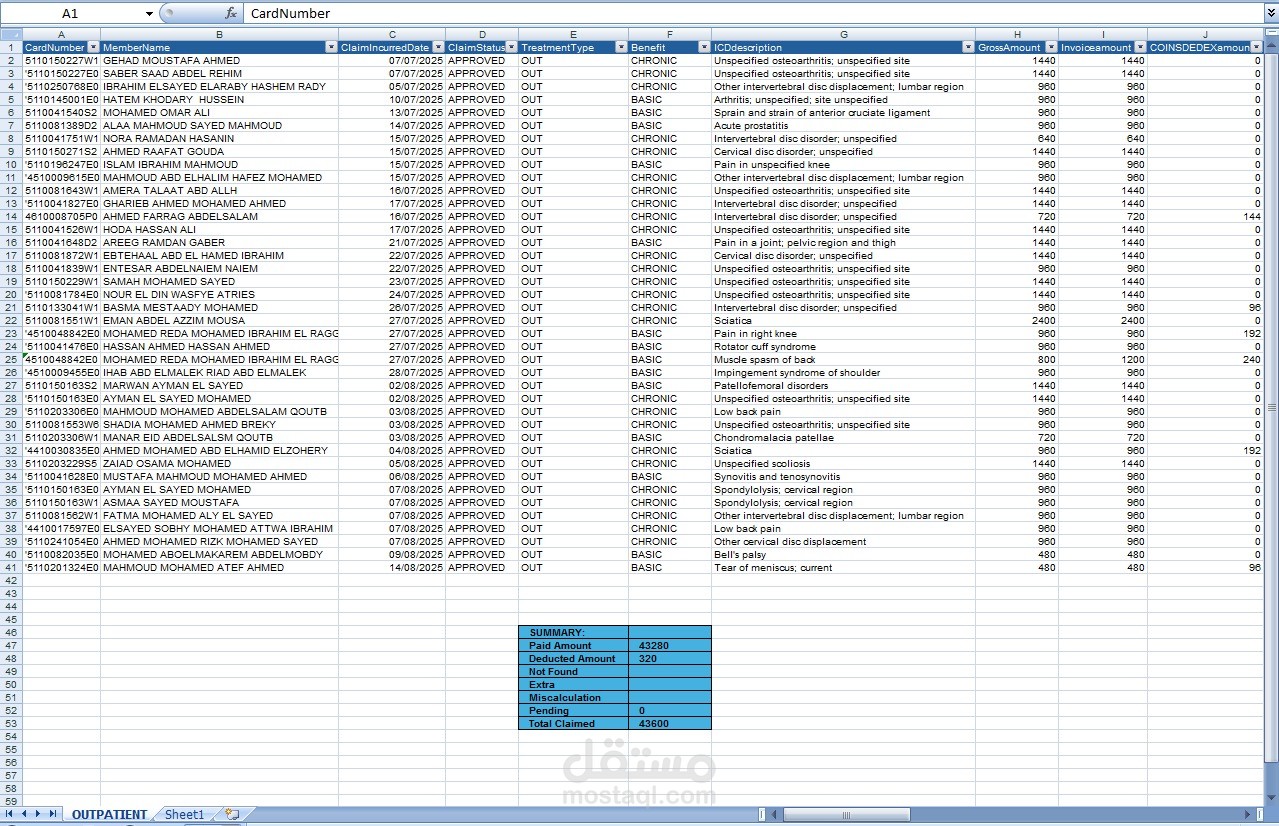Click the cell Acute prostatitis
Image resolution: width=1279 pixels, height=826 pixels.
click(843, 125)
